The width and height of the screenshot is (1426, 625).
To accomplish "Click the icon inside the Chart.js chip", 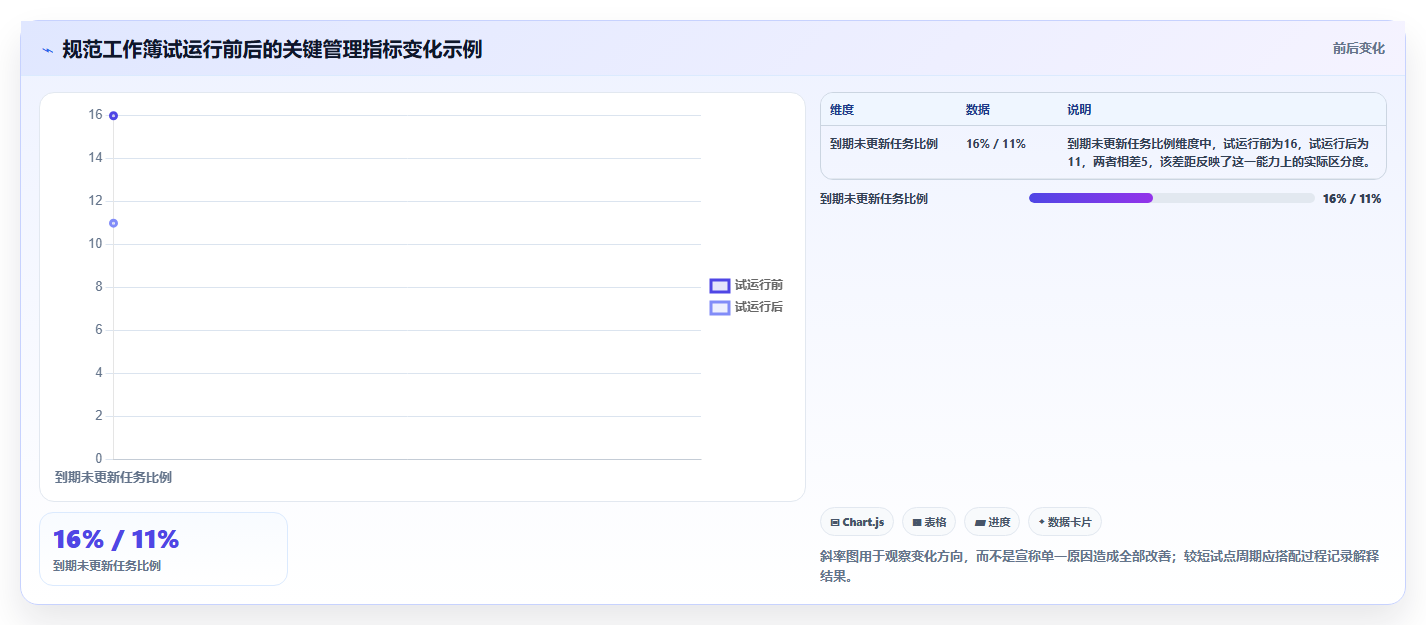I will (x=835, y=522).
